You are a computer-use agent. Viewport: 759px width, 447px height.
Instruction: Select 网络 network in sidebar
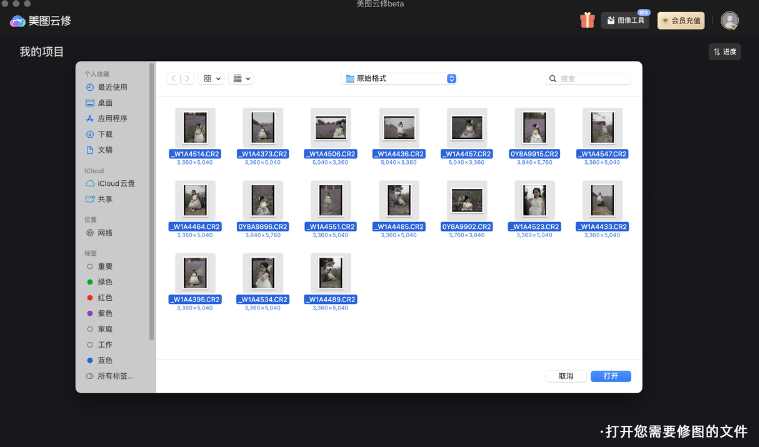pyautogui.click(x=105, y=233)
